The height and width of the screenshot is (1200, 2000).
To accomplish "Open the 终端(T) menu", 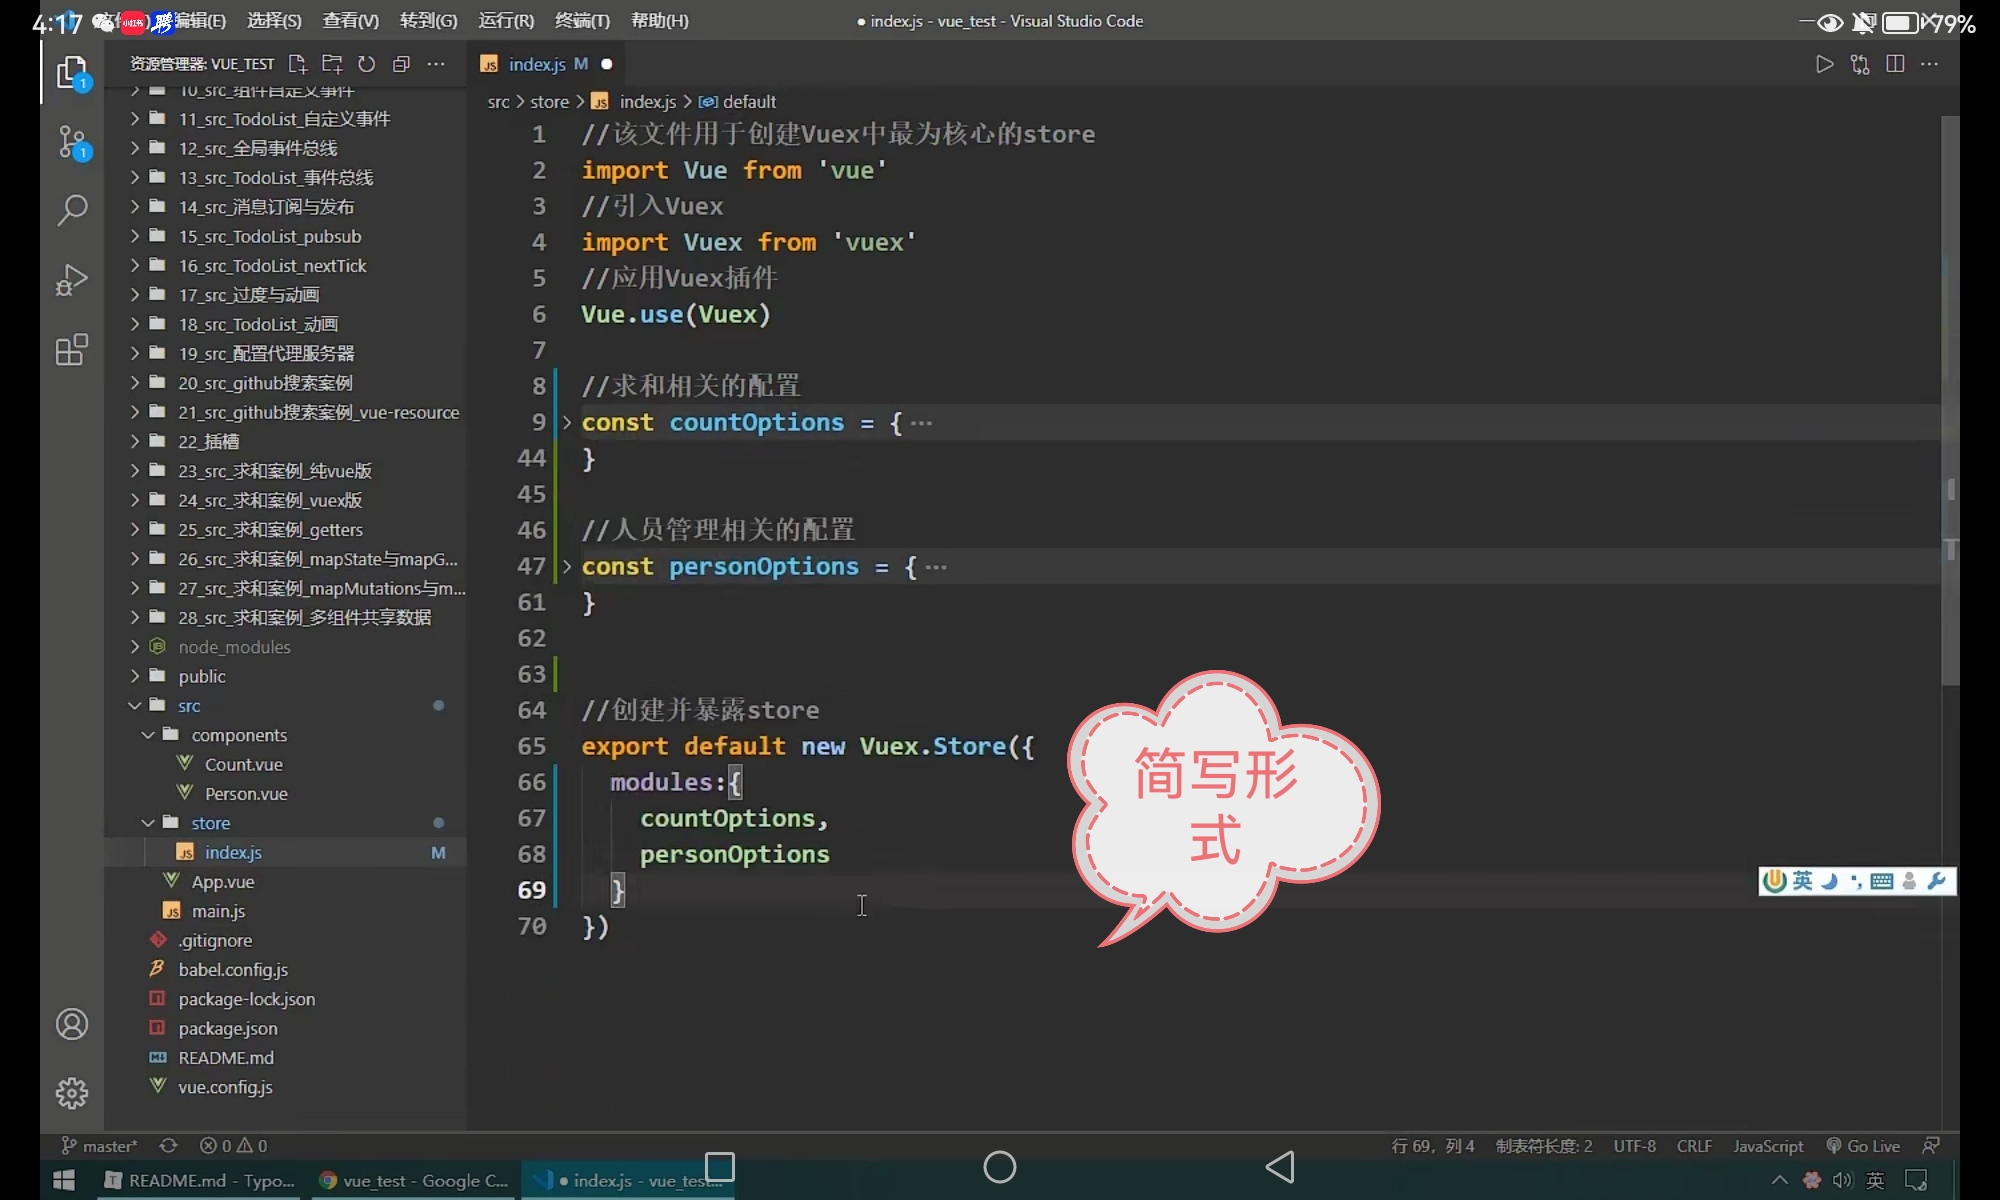I will 582,21.
